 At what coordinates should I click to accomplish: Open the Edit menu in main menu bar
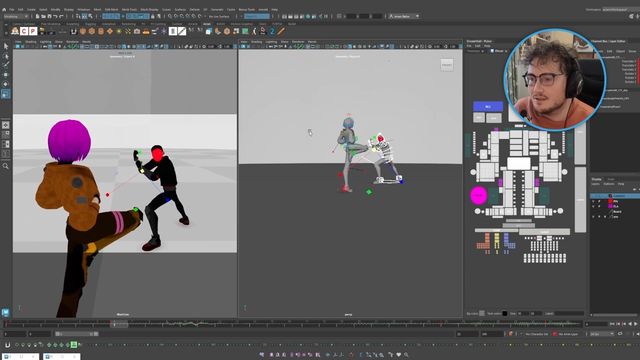tap(20, 9)
